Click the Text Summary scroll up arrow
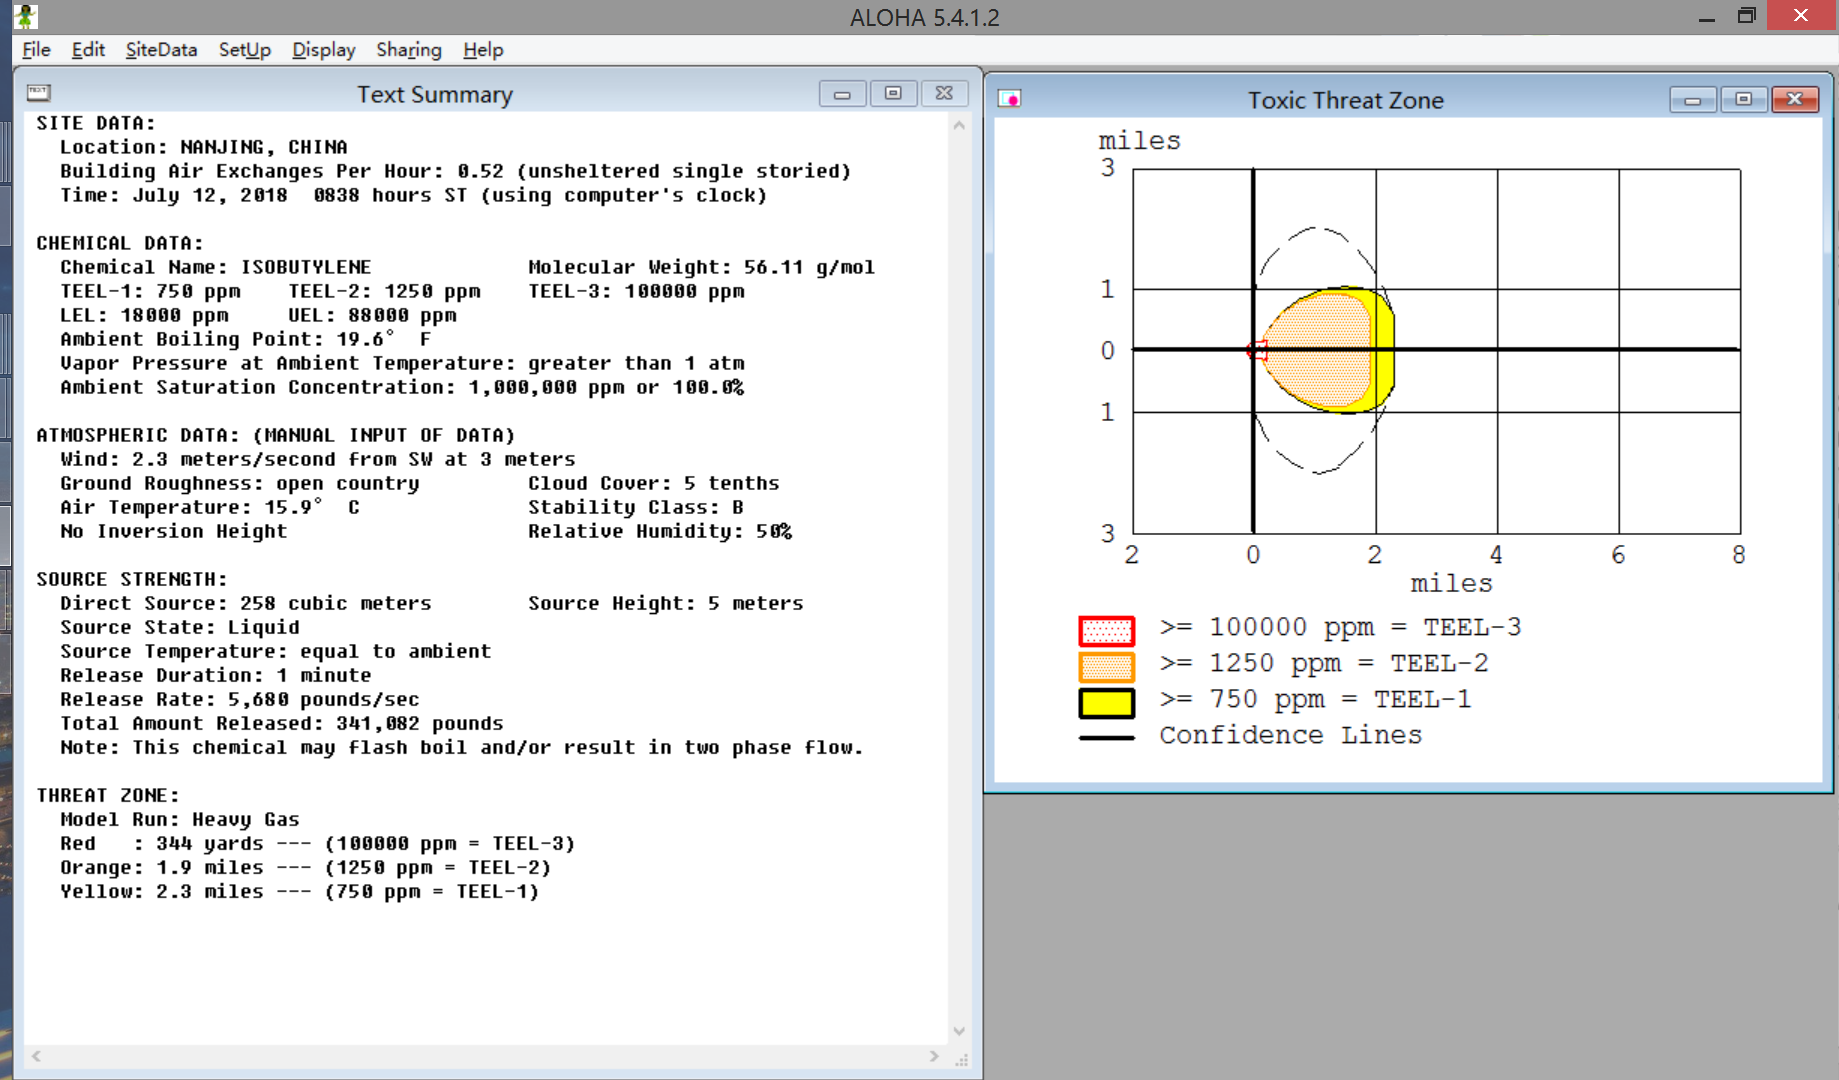The image size is (1839, 1080). (959, 126)
